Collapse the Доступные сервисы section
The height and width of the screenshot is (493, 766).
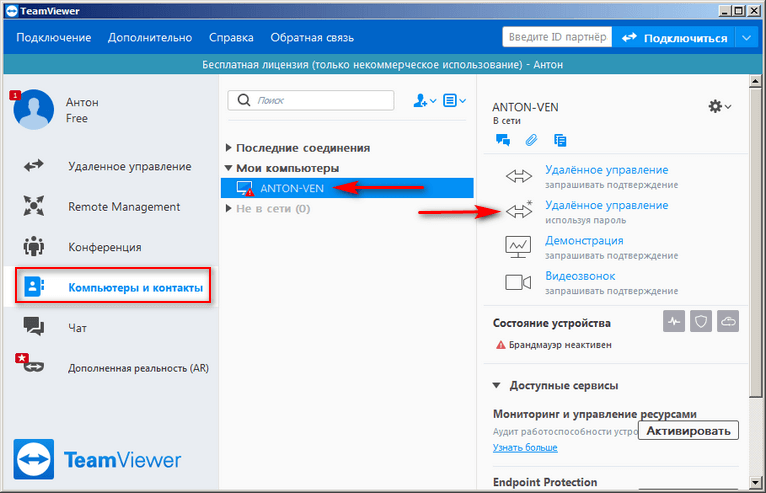coord(496,386)
